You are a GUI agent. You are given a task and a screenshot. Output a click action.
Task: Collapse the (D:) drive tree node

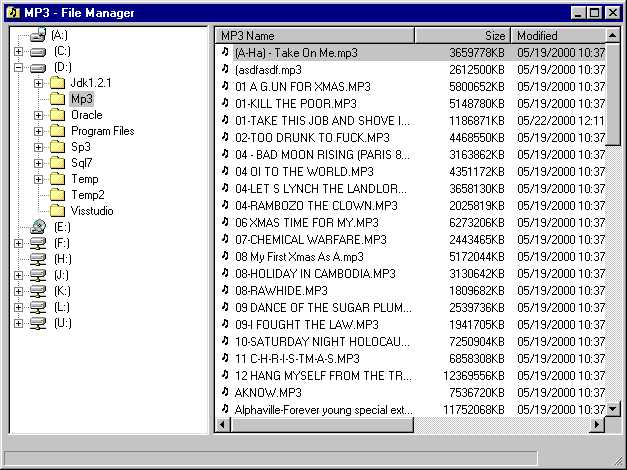[19, 67]
